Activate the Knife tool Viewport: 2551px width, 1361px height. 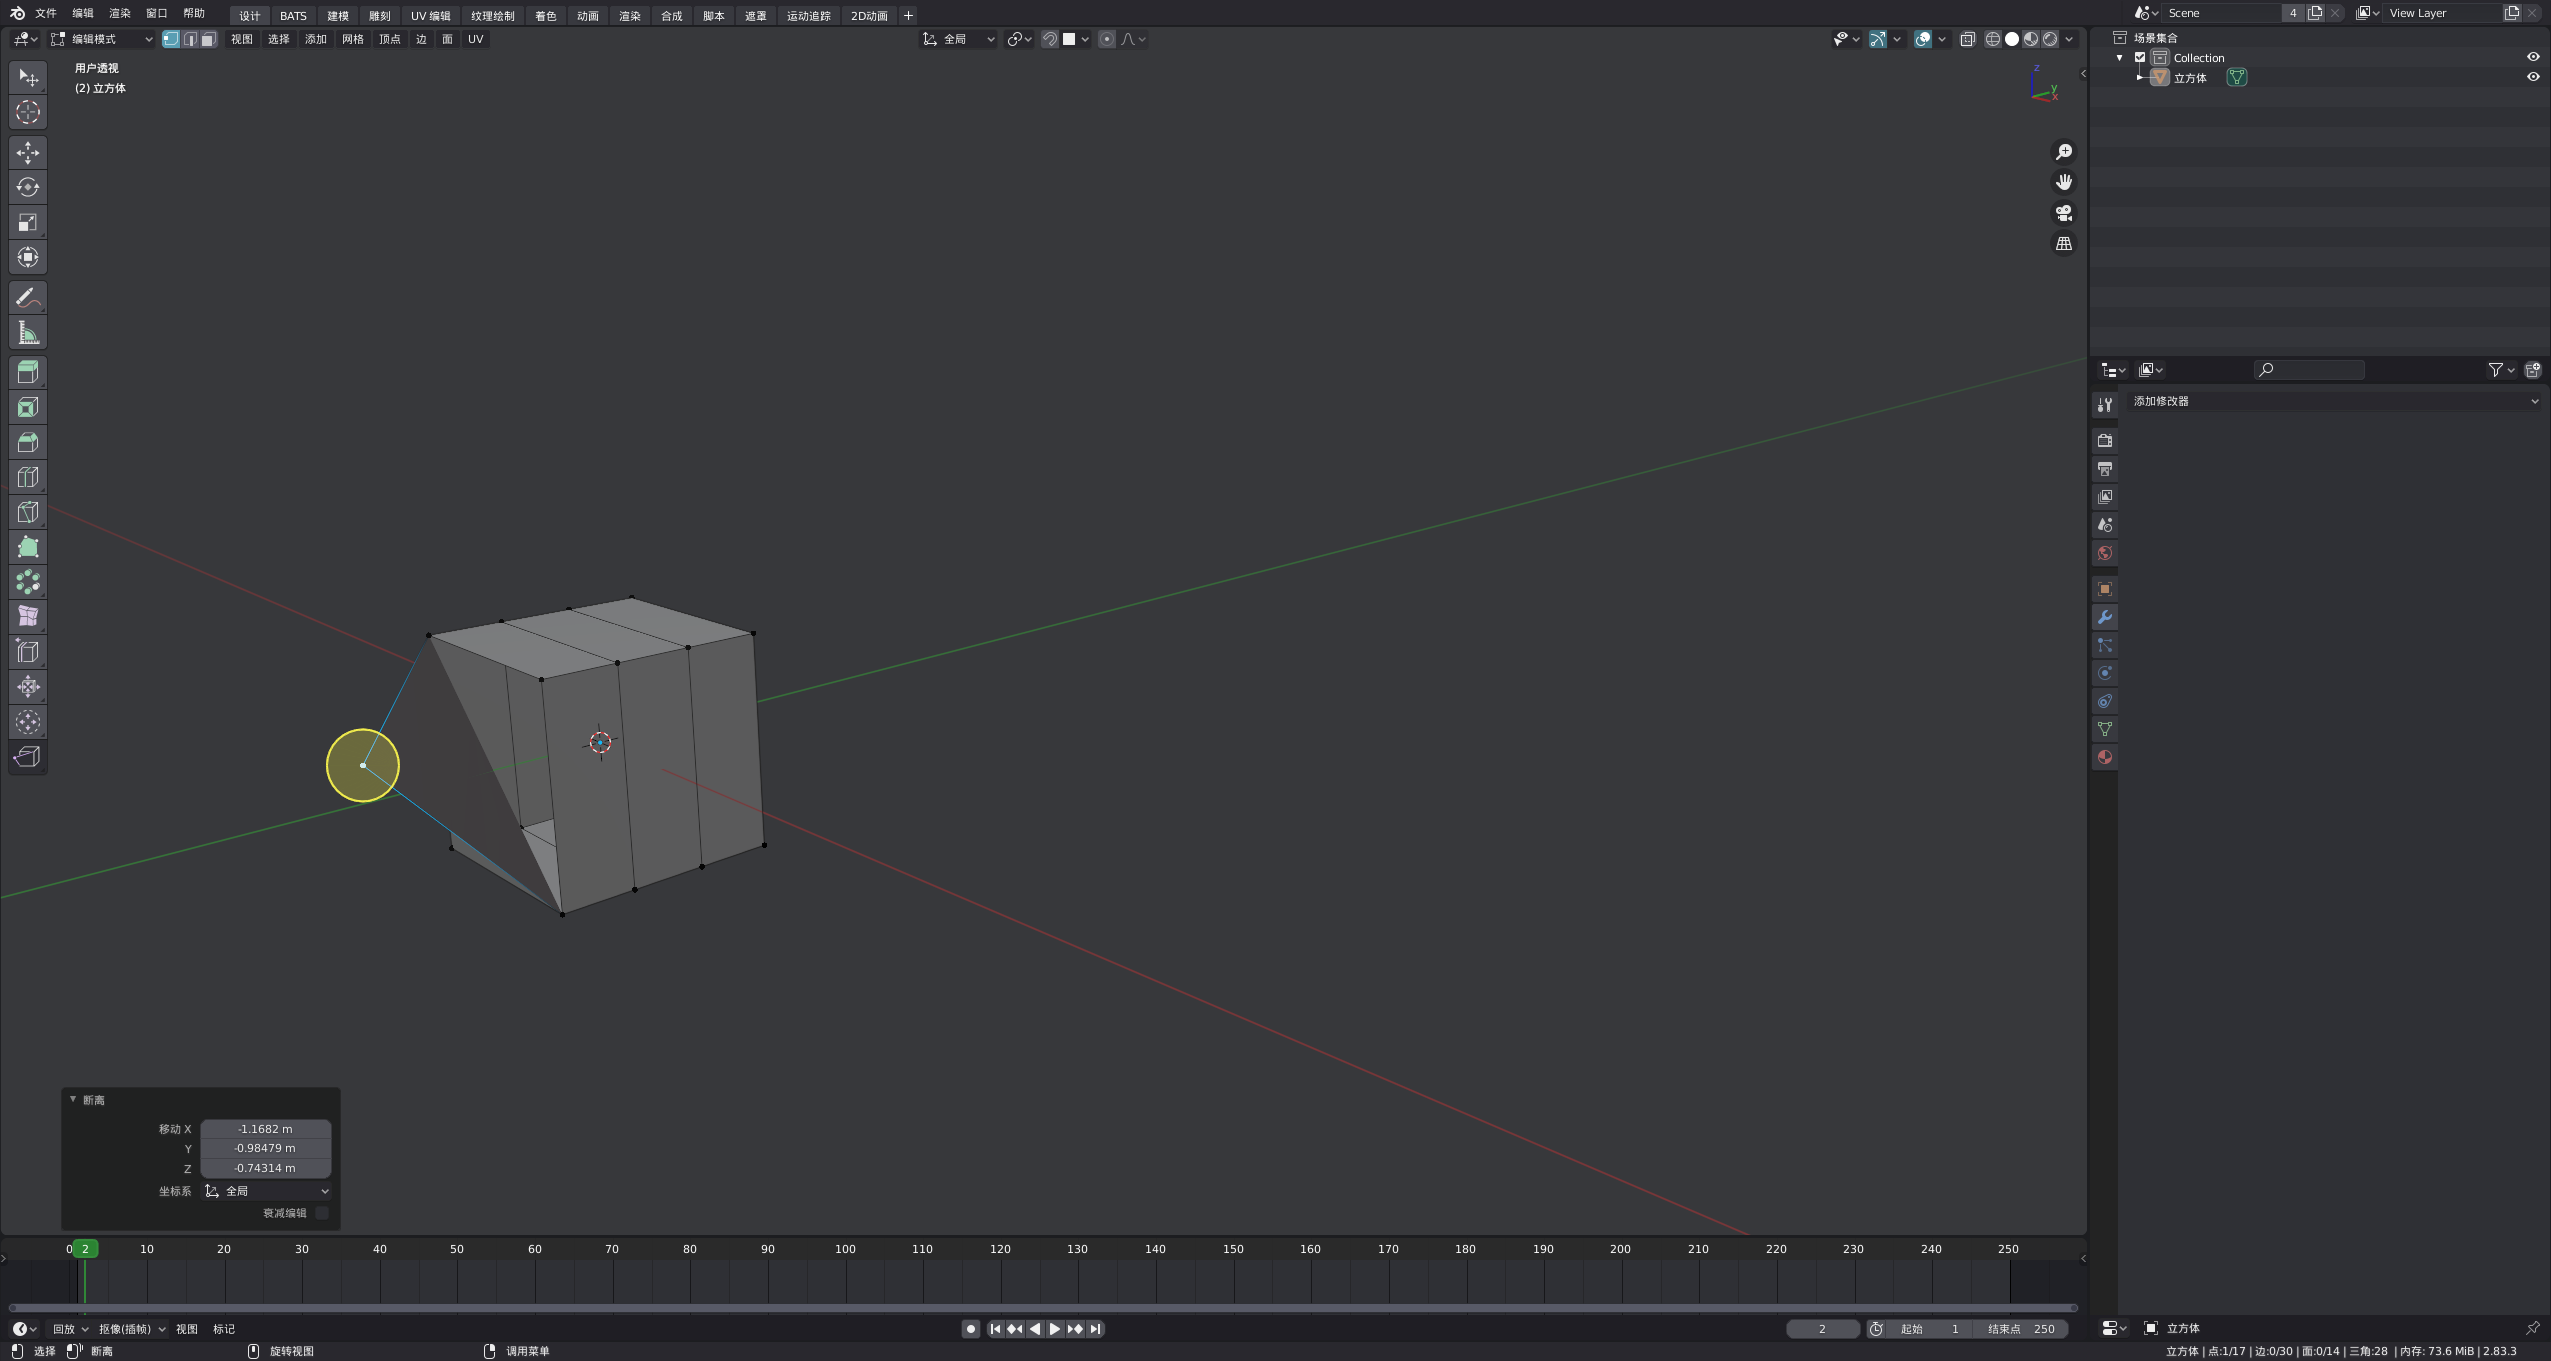(x=28, y=512)
